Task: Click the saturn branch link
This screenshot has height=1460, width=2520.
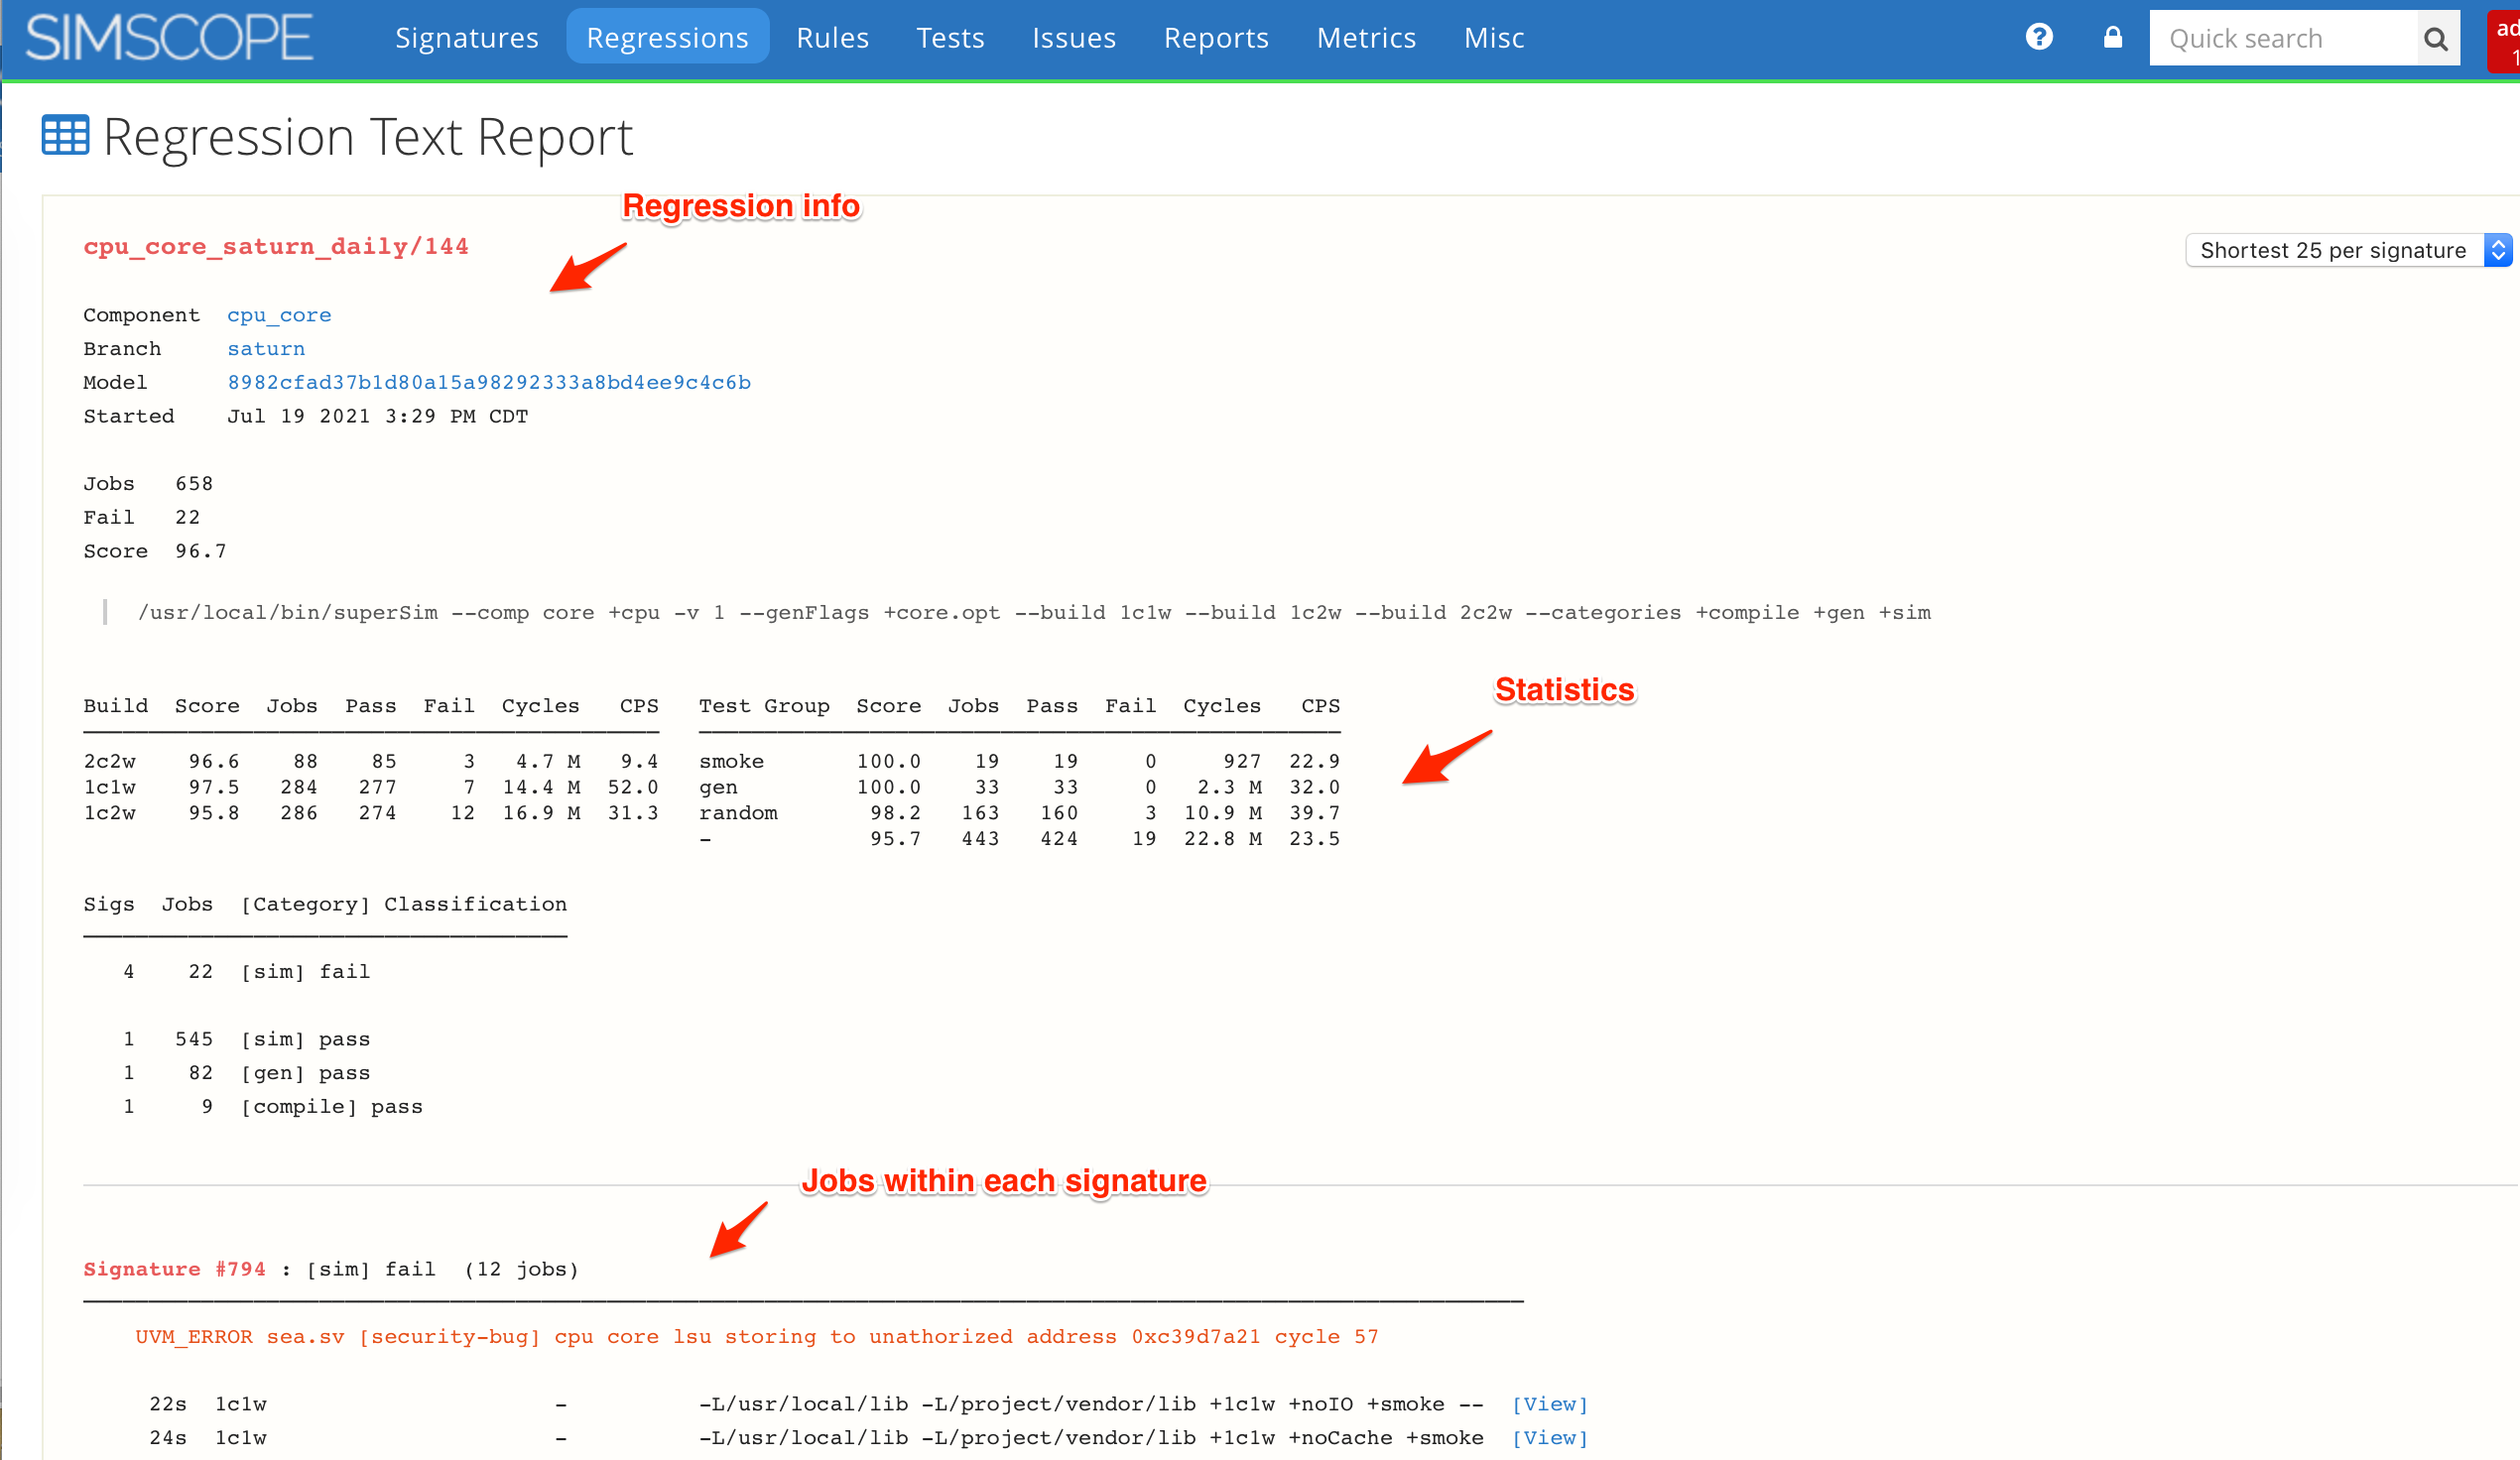Action: [266, 347]
